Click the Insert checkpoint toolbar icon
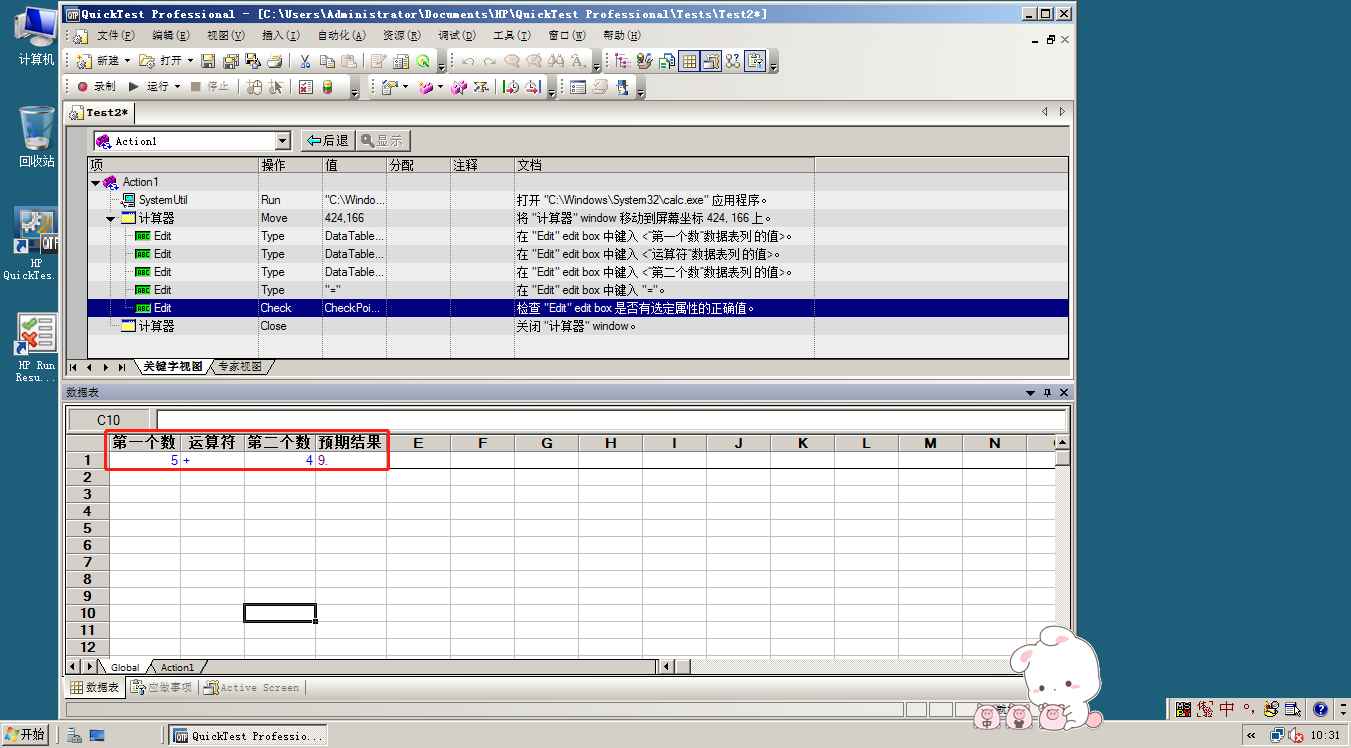 coord(389,87)
